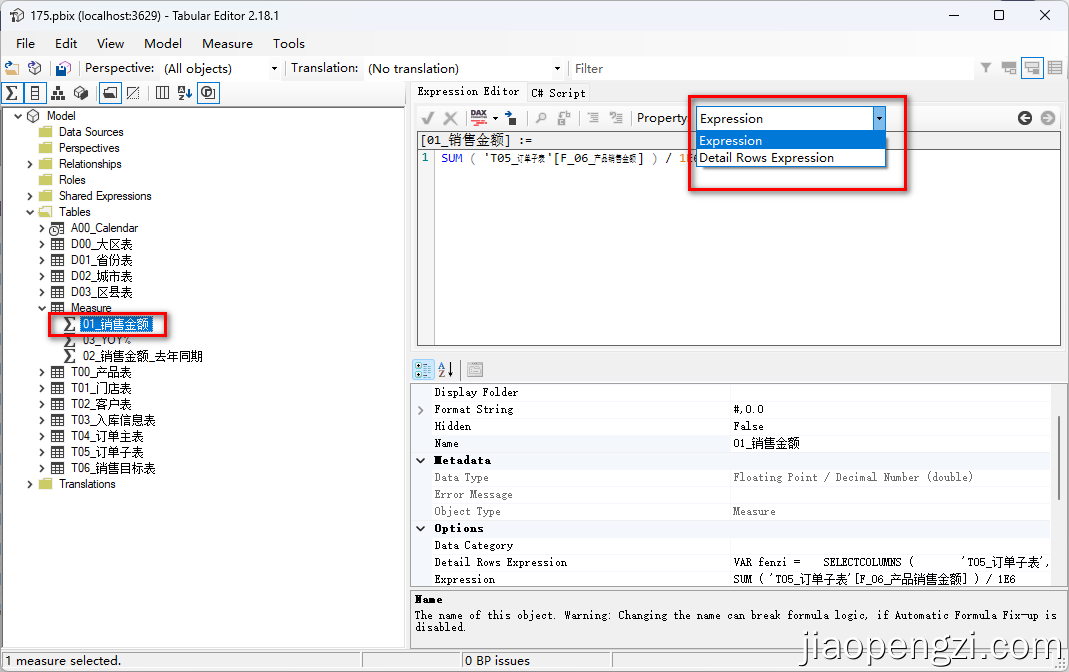Click the uncomment lines icon
Screen dimensions: 1069x672
point(616,118)
